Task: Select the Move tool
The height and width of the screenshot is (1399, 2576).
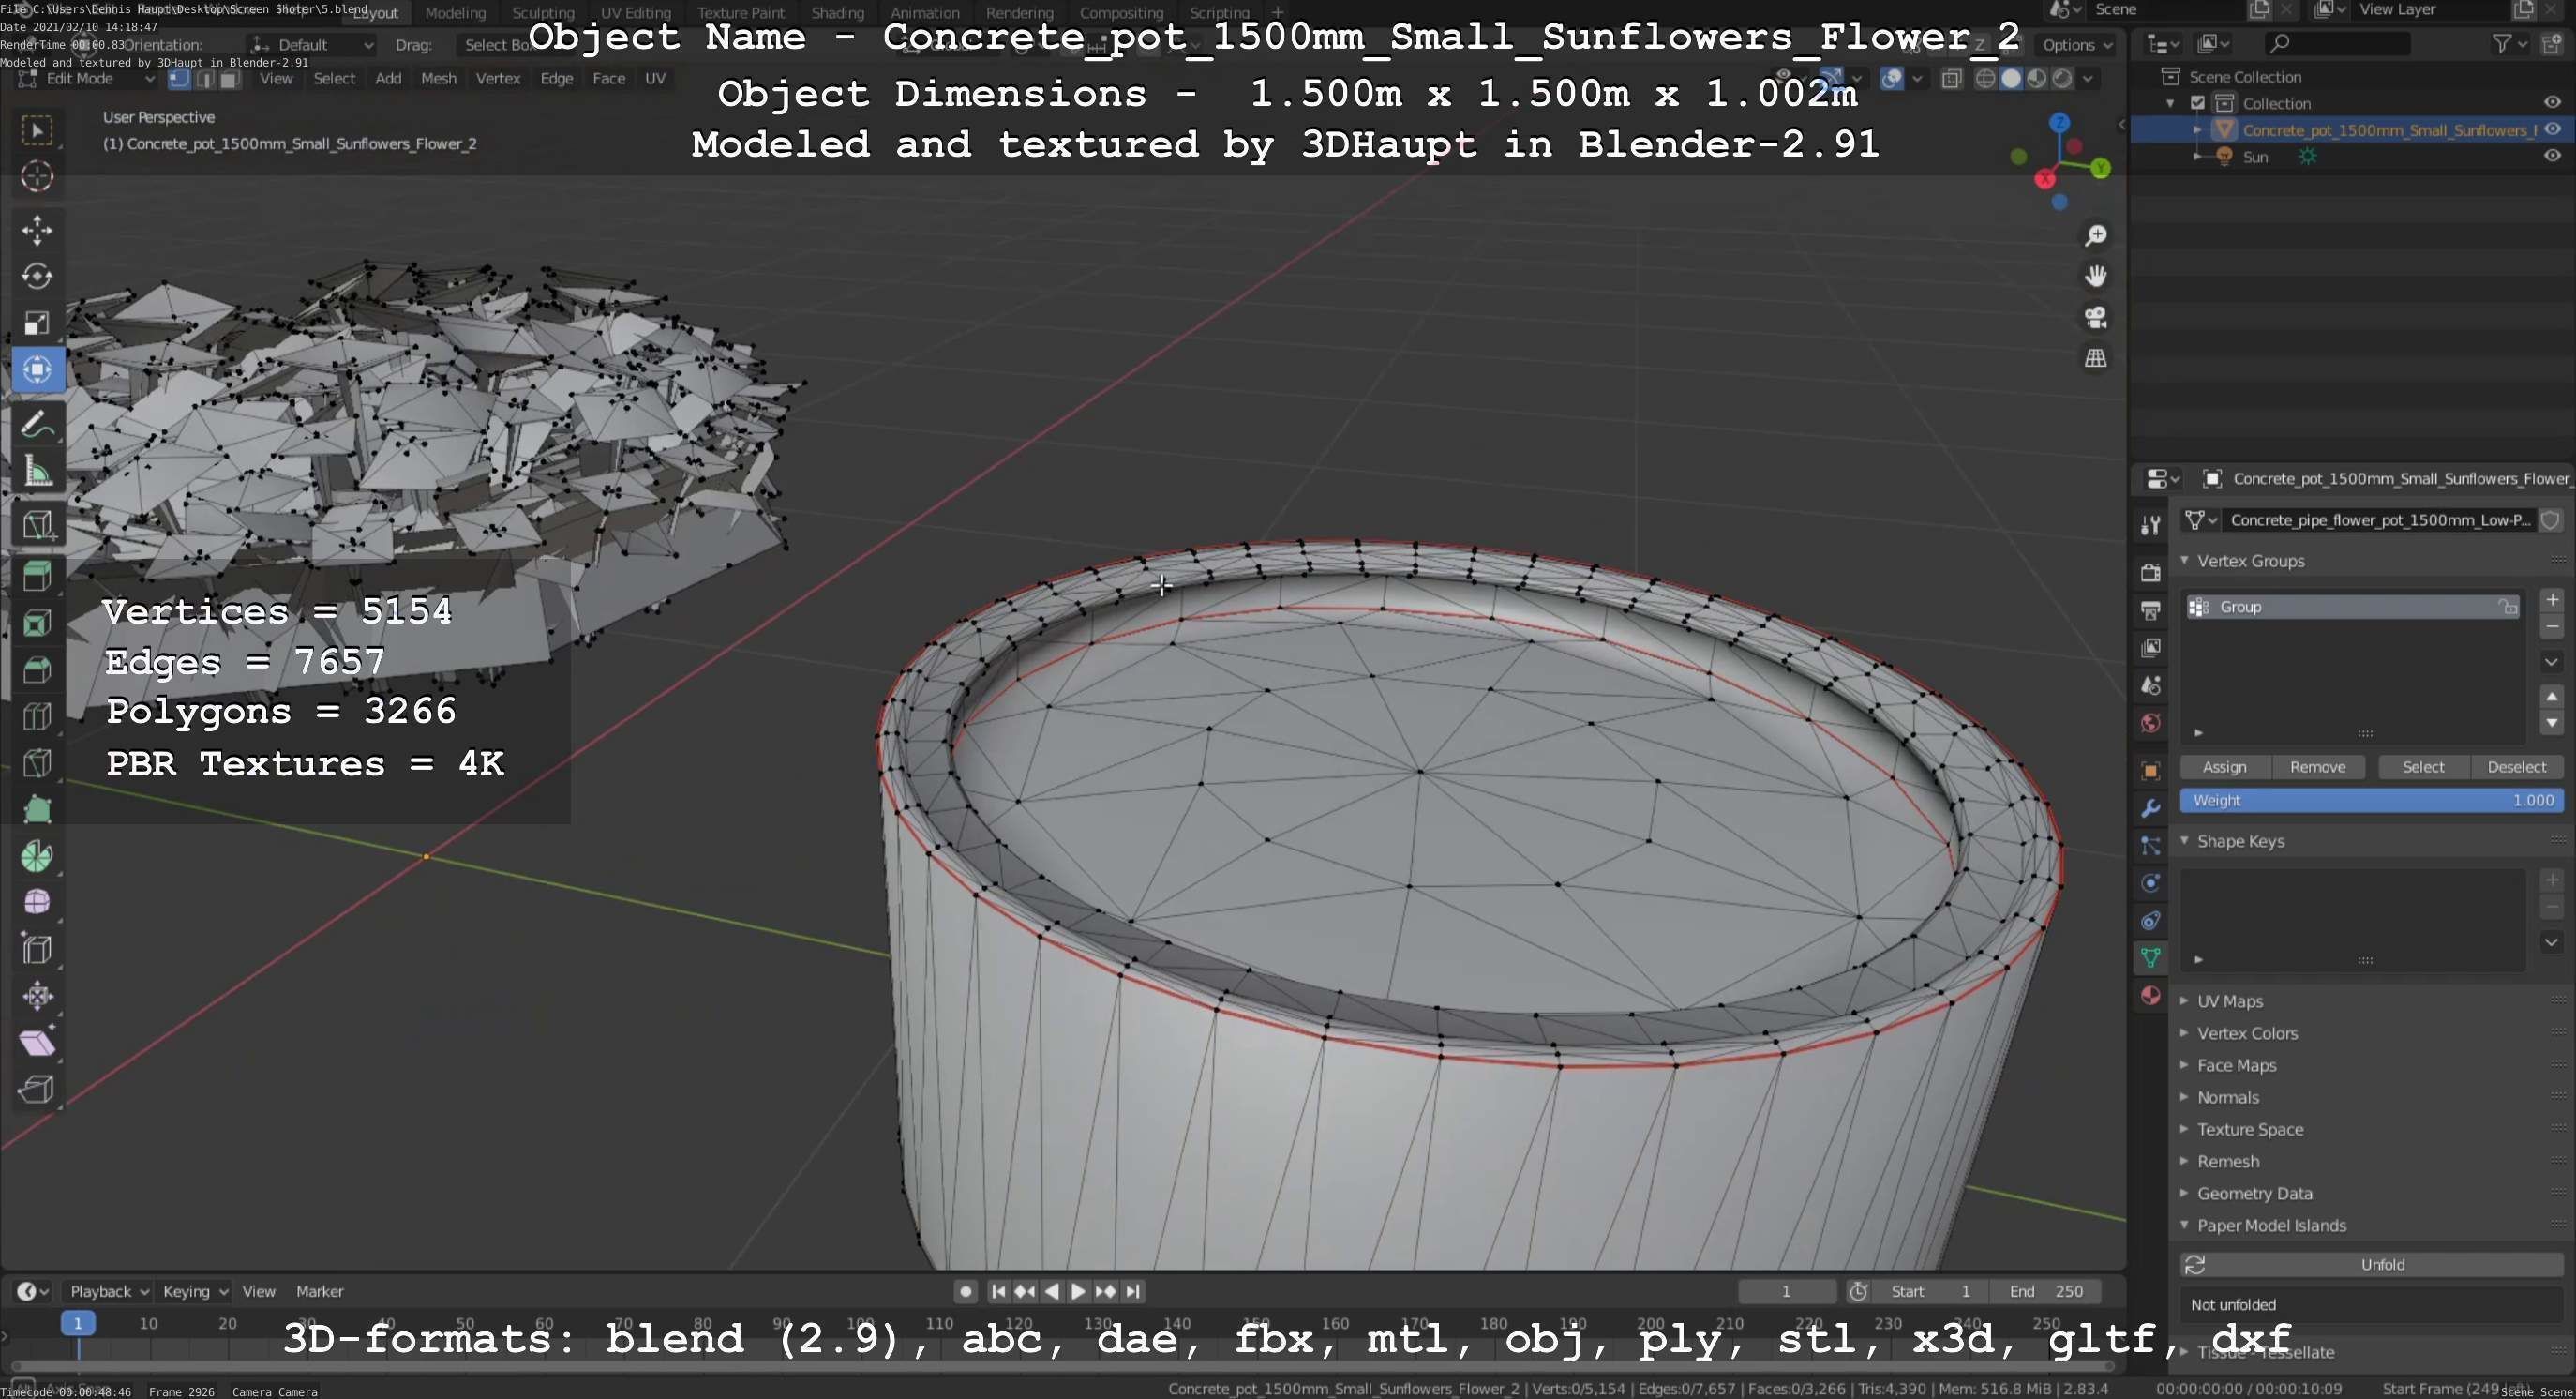Action: coord(37,230)
